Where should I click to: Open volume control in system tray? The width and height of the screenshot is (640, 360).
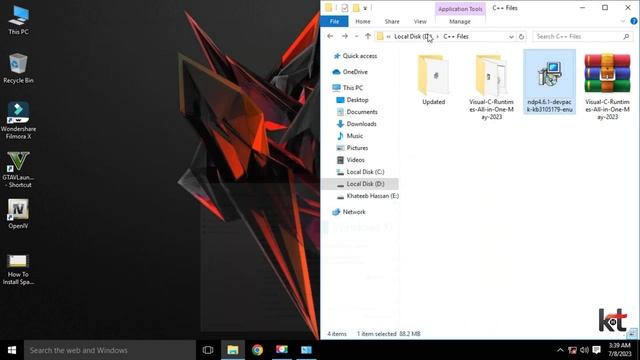click(x=584, y=350)
